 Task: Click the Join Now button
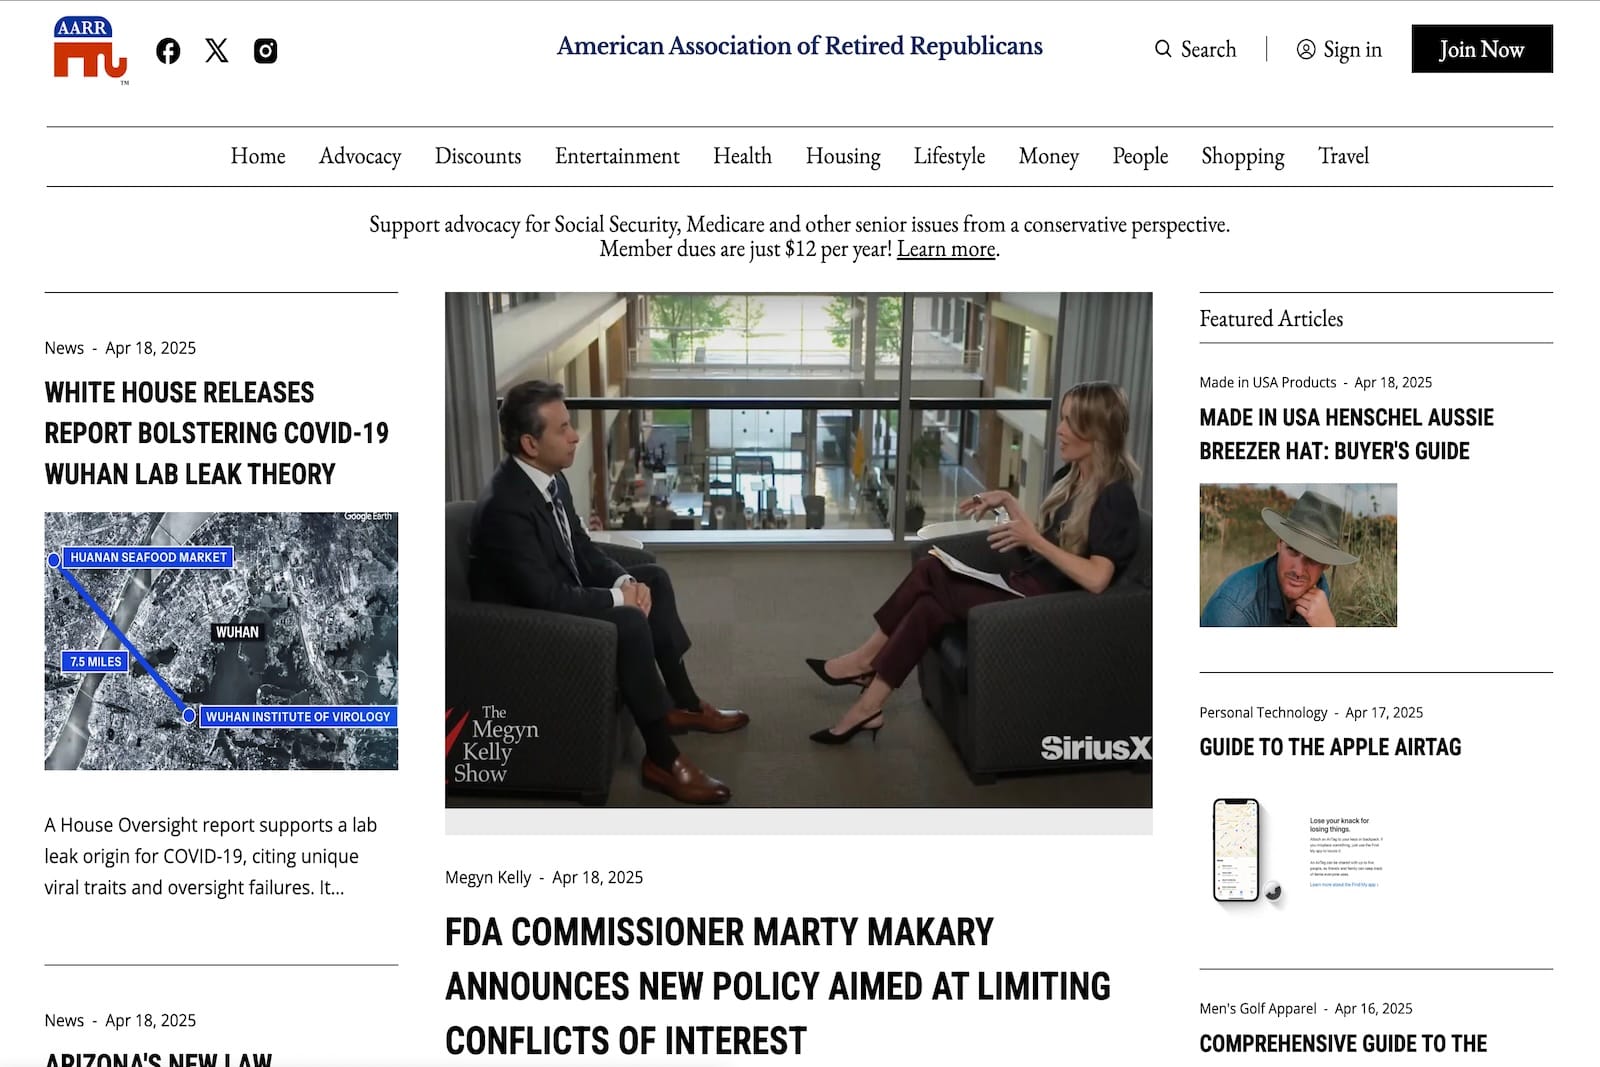point(1482,48)
